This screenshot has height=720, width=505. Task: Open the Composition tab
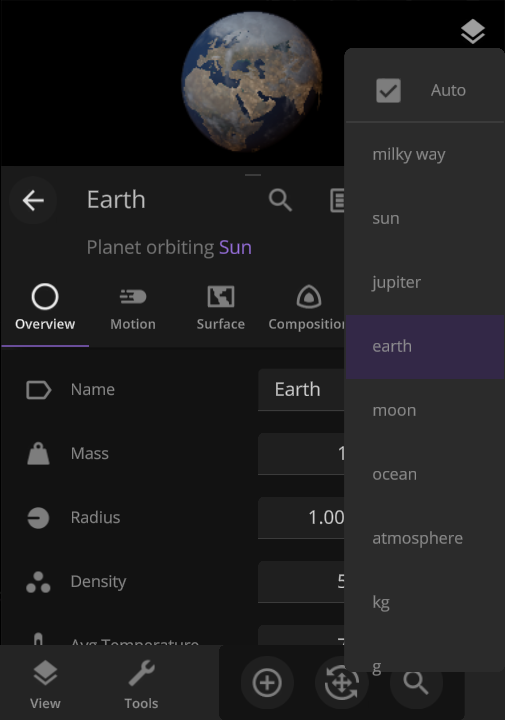[x=305, y=309]
